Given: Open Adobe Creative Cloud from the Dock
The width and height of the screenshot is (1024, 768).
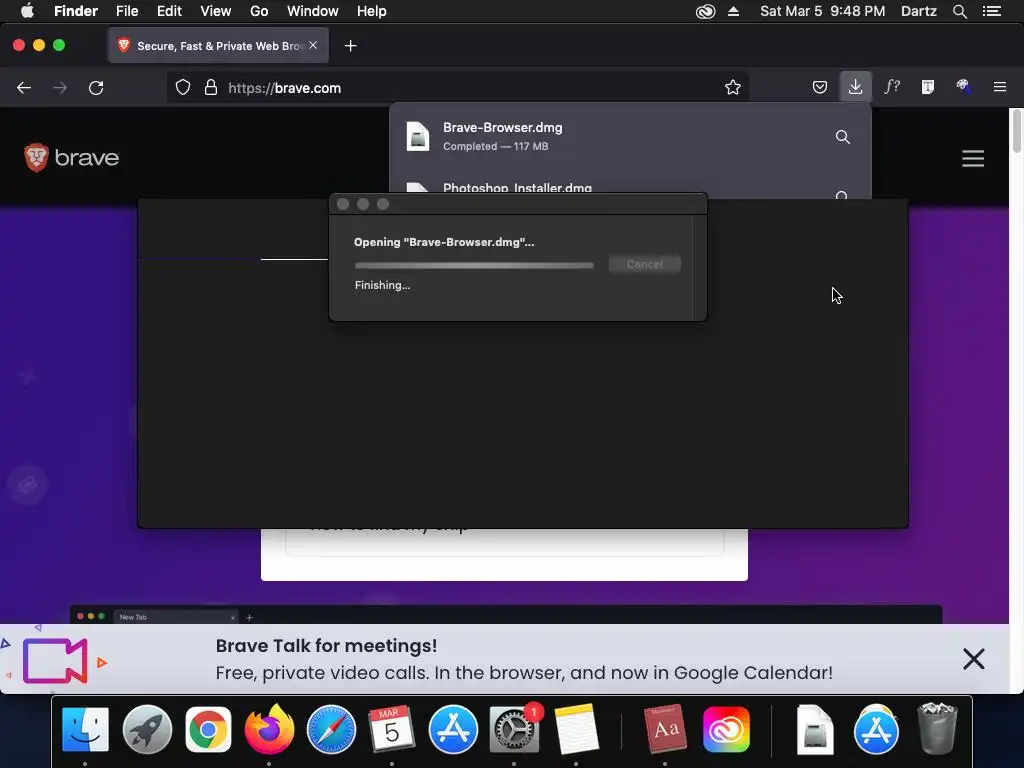Looking at the screenshot, I should click(x=726, y=729).
